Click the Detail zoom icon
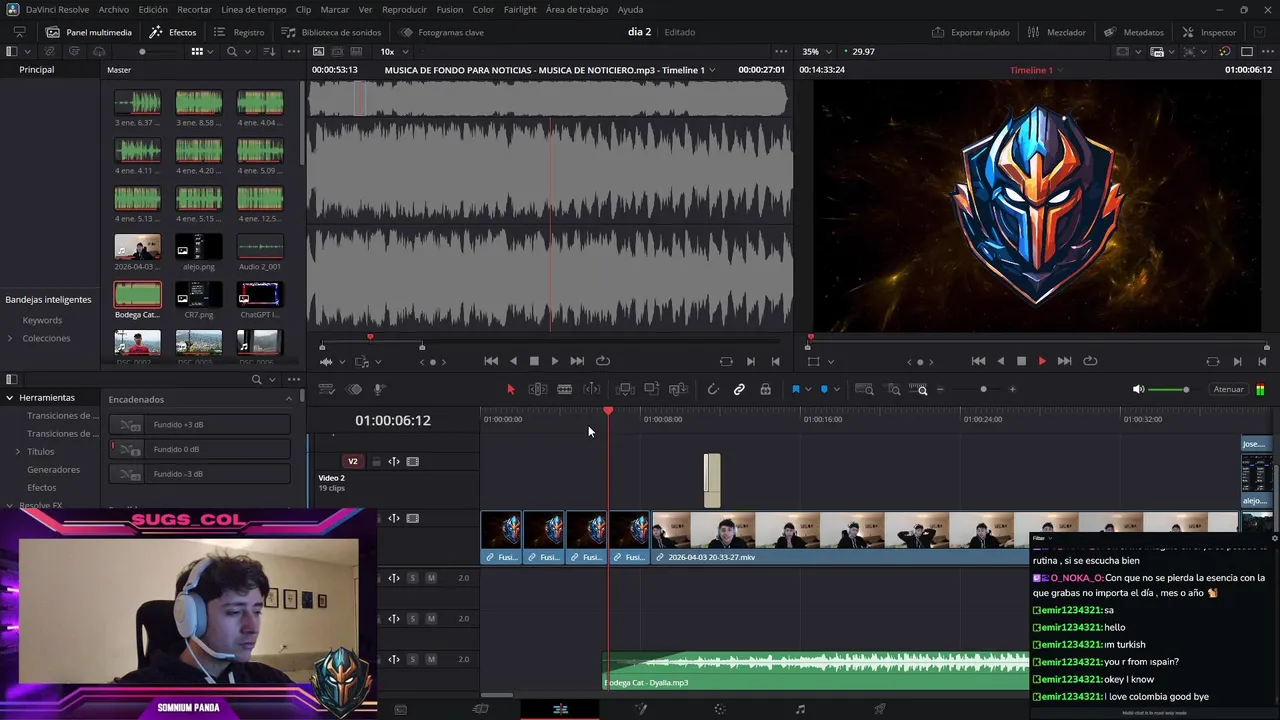Viewport: 1280px width, 720px height. [x=894, y=389]
